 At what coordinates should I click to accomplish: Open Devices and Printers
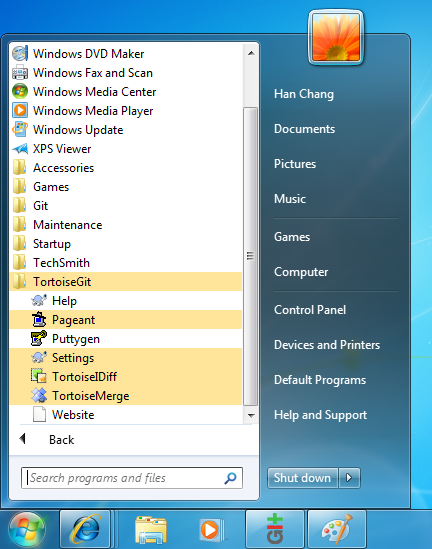(327, 345)
